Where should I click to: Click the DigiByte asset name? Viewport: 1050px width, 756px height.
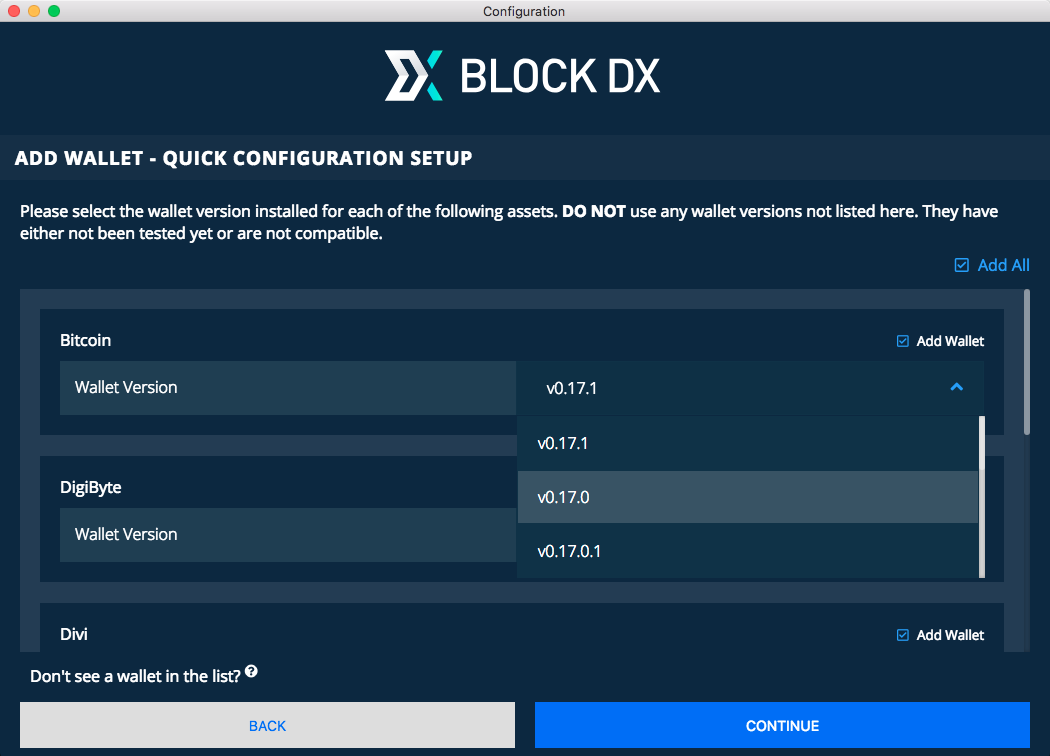[x=90, y=487]
